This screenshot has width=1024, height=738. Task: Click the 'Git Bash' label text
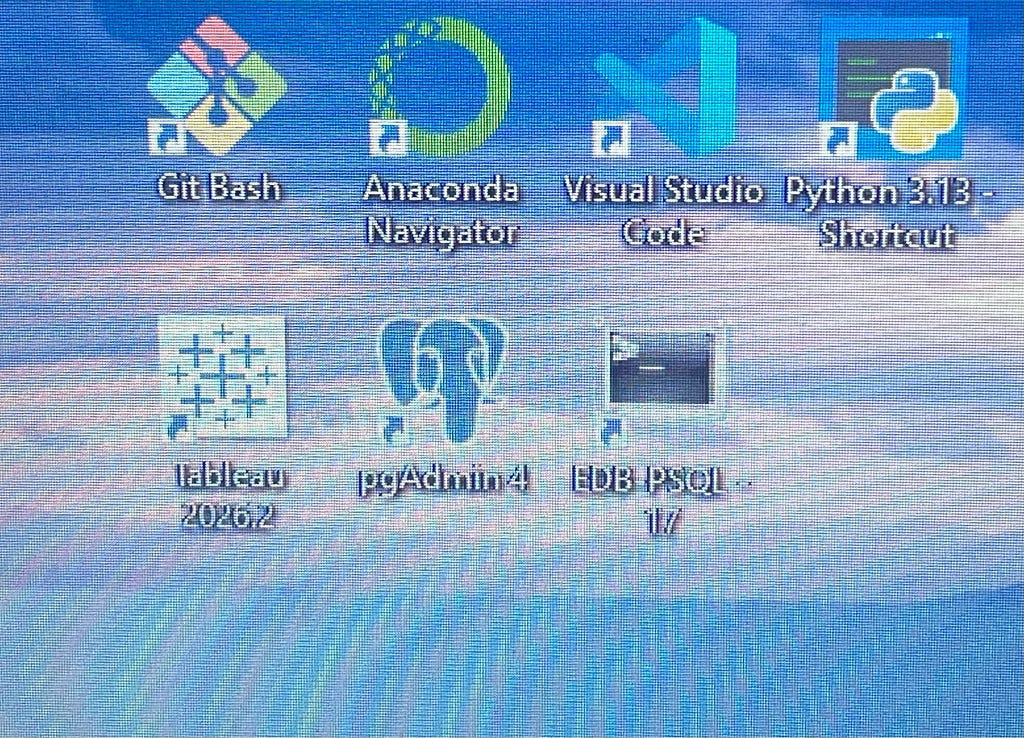pyautogui.click(x=219, y=188)
